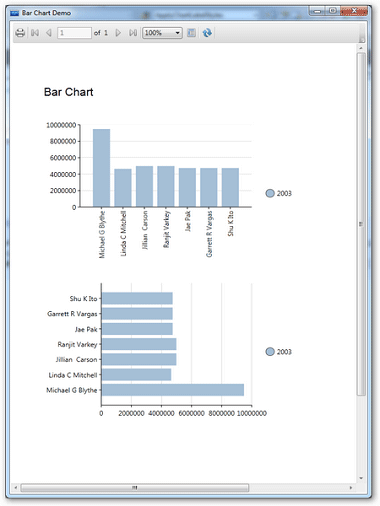Click the Bar Chart title text

[x=69, y=92]
